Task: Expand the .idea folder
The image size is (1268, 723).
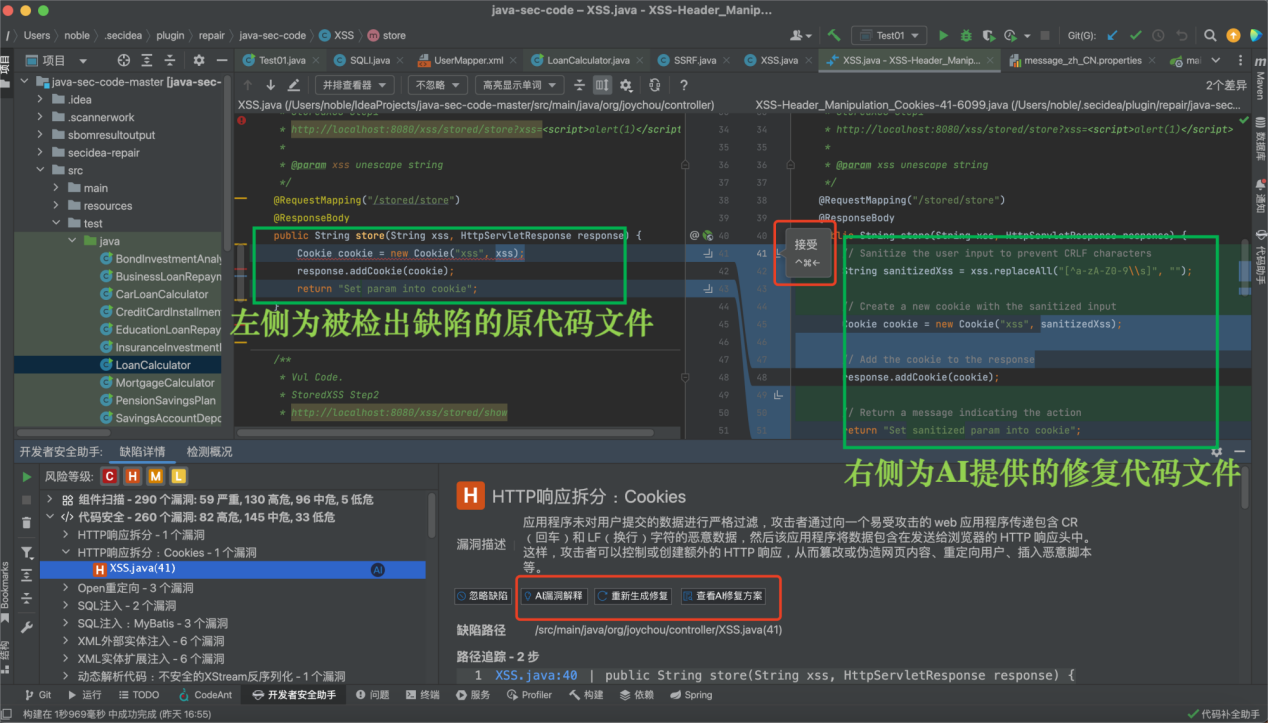Action: coord(40,99)
